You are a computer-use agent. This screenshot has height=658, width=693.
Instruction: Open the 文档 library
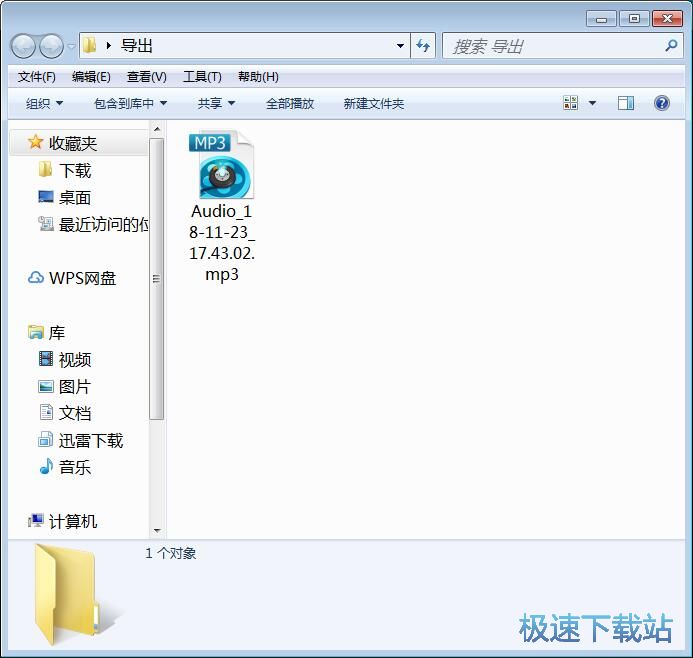click(75, 414)
